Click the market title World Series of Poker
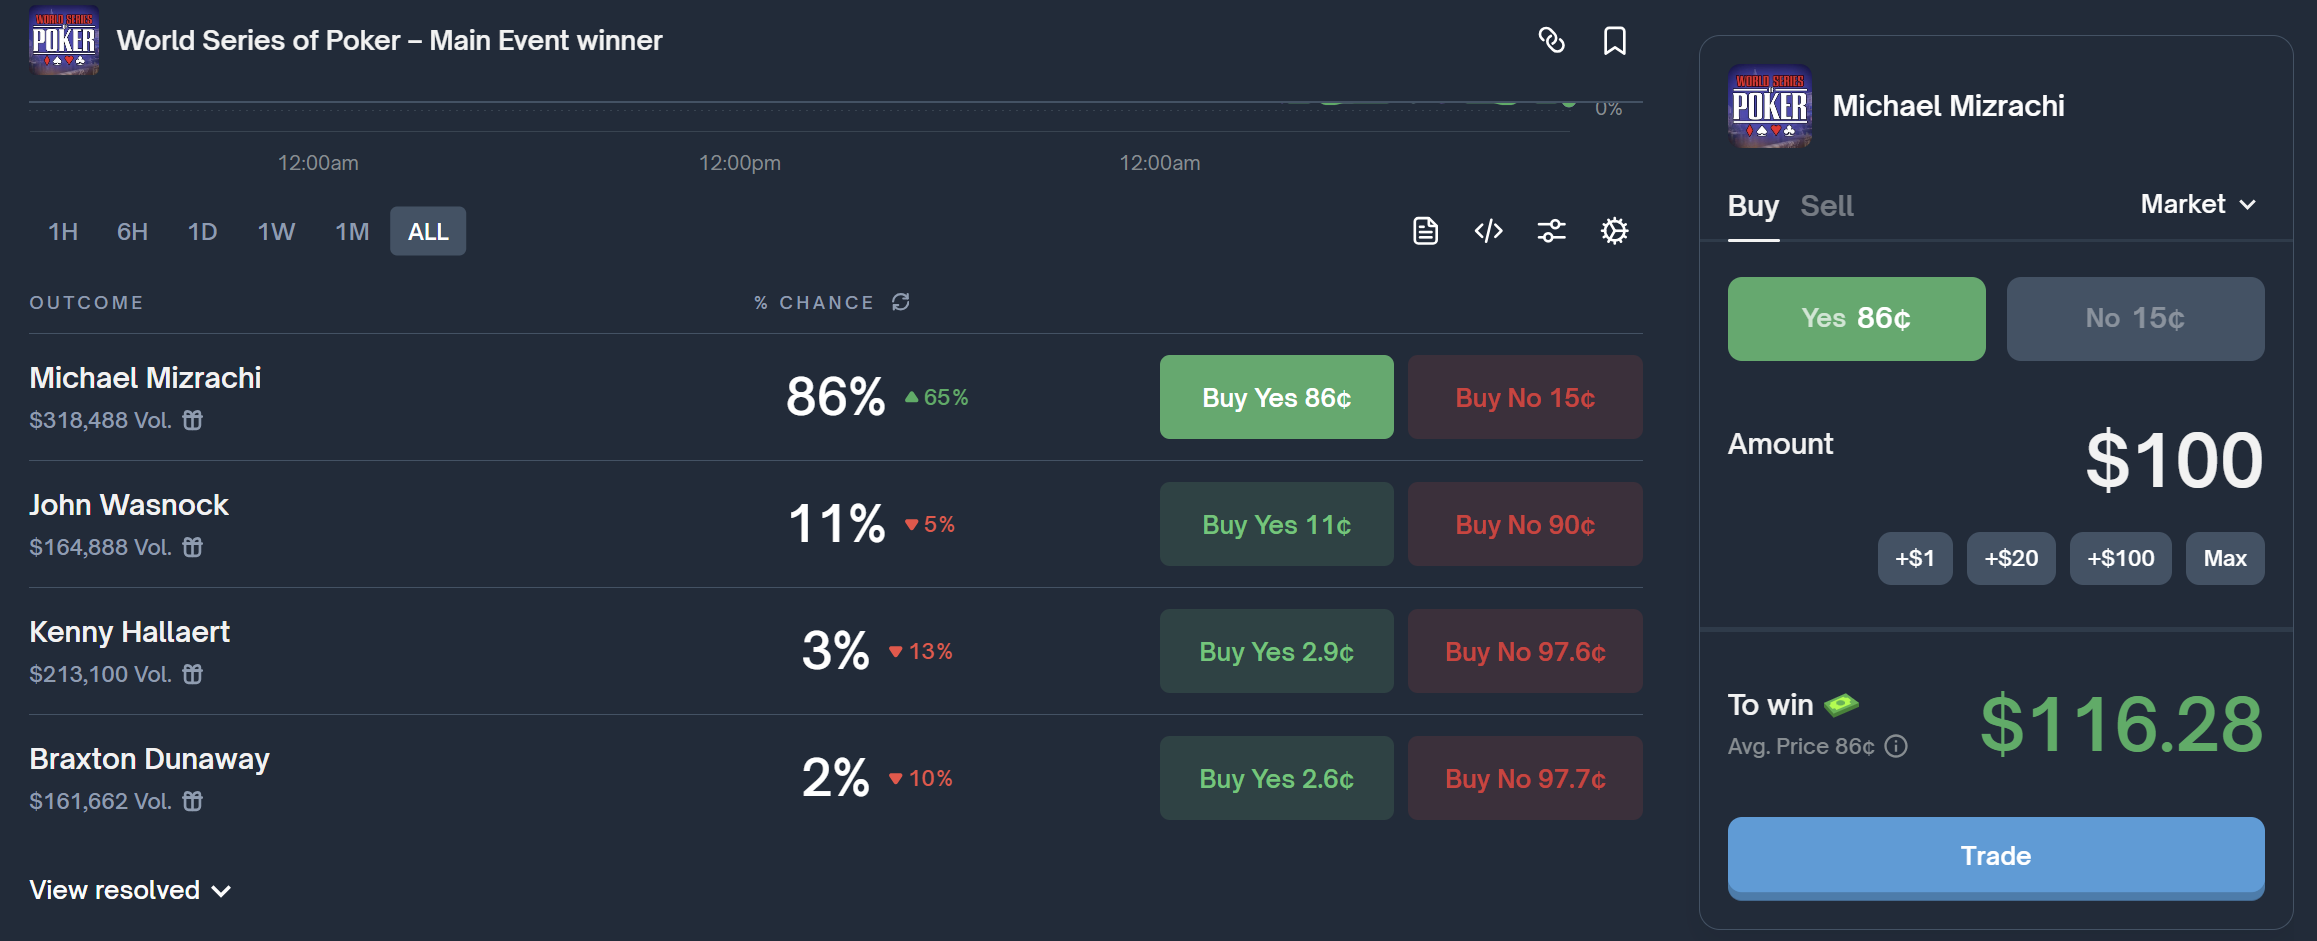The image size is (2317, 941). pos(389,41)
